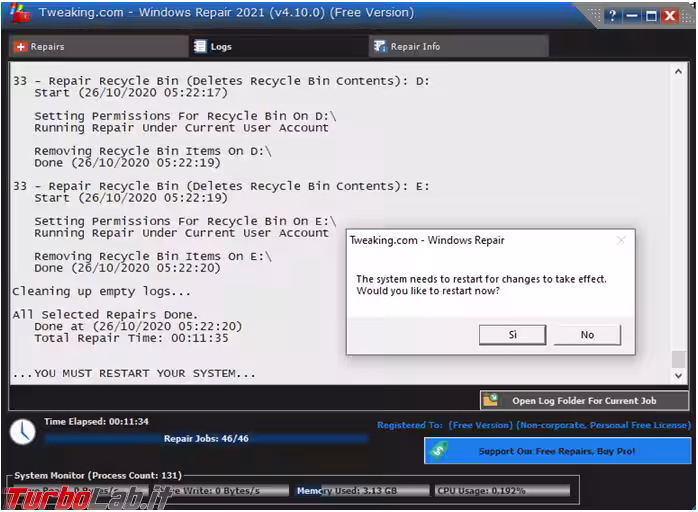Close the Windows Repair main window
This screenshot has width=698, height=512.
point(670,16)
